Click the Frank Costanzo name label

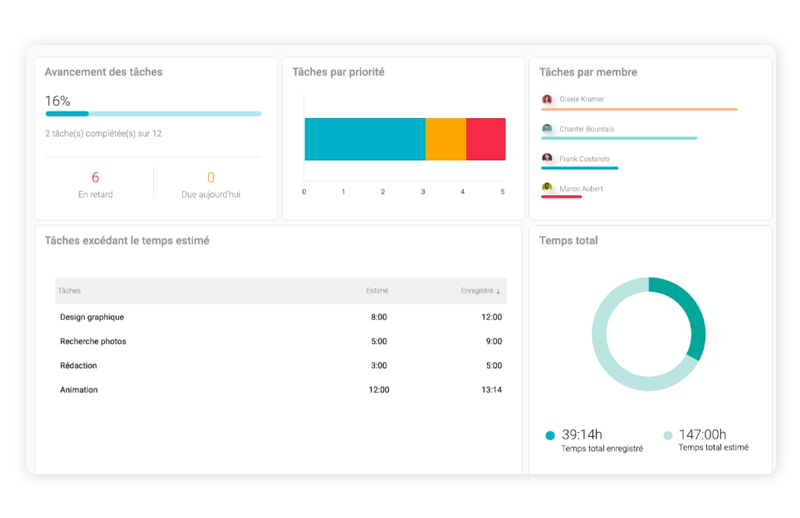pos(584,159)
